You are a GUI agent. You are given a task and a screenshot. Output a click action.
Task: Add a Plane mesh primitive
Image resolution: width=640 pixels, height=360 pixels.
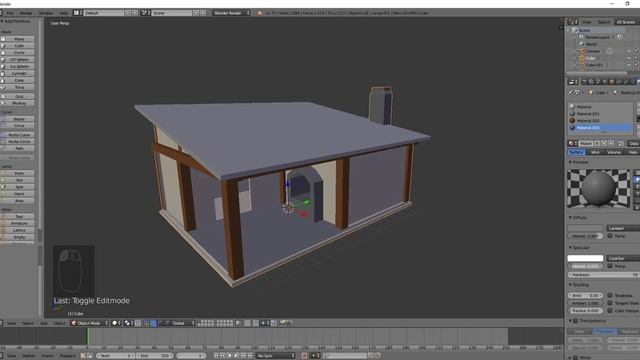pos(18,39)
